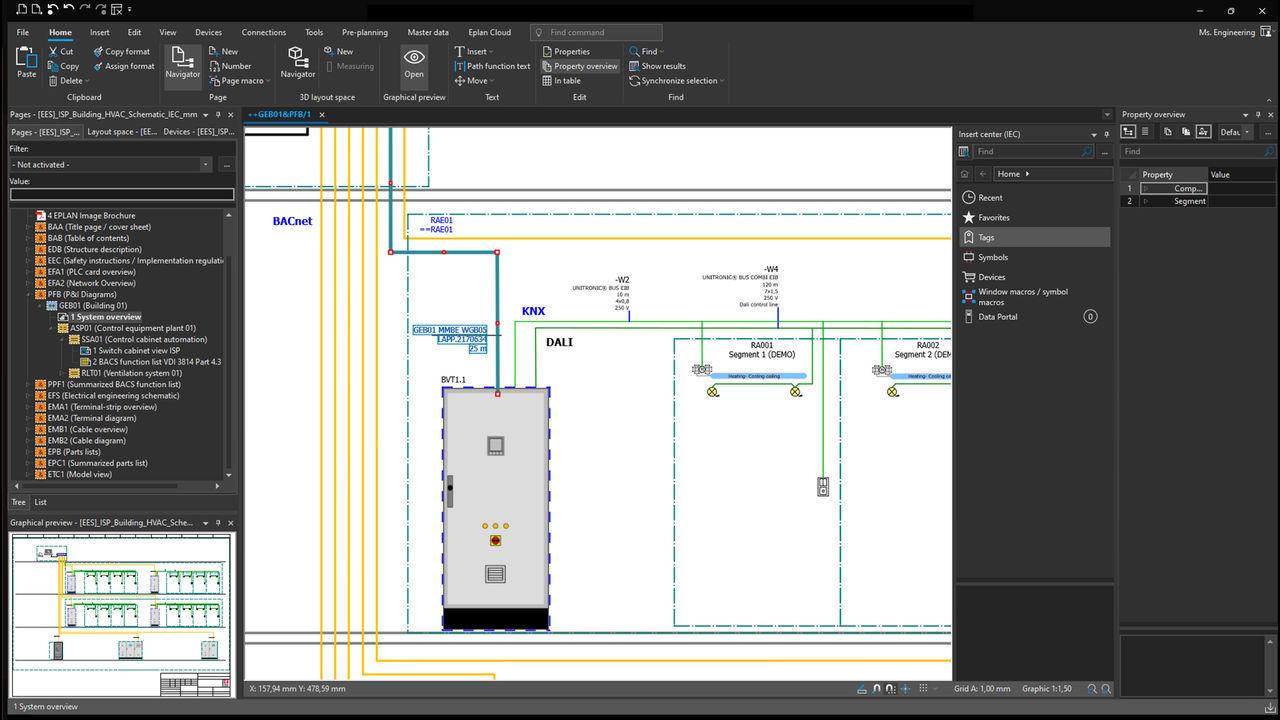Toggle Property overview in the Edit group
Viewport: 1280px width, 720px height.
coord(580,66)
